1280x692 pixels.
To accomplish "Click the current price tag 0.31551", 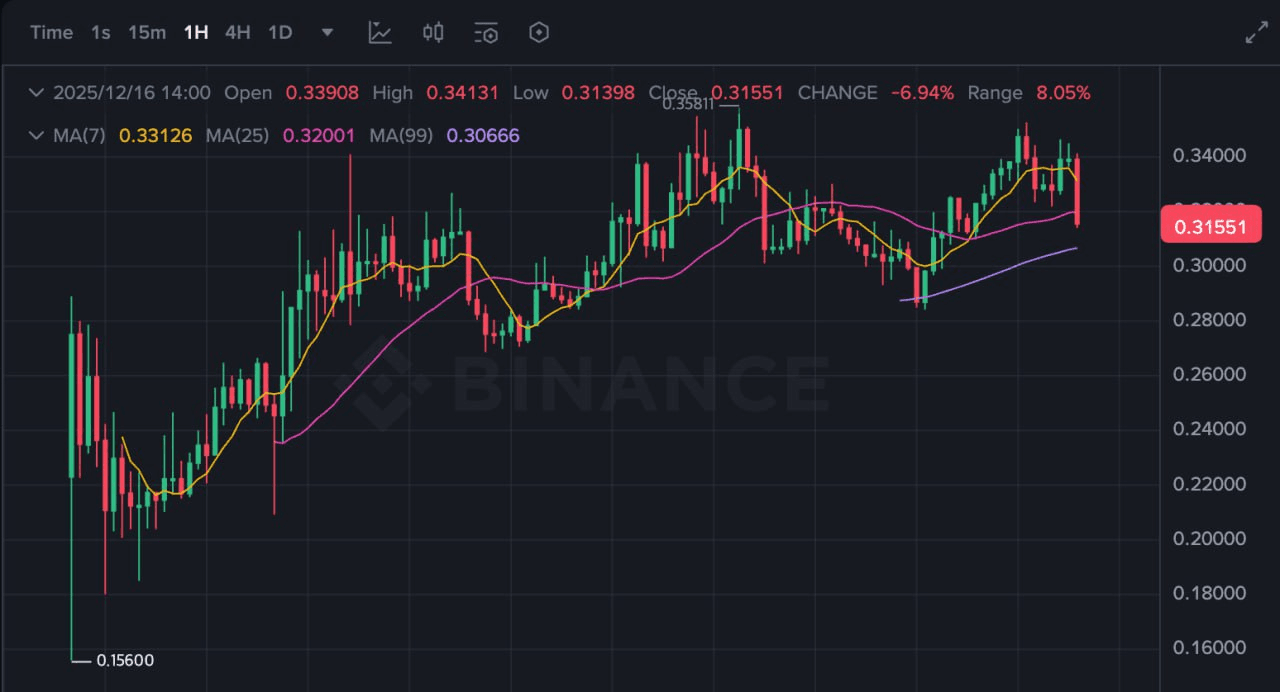I will 1210,227.
